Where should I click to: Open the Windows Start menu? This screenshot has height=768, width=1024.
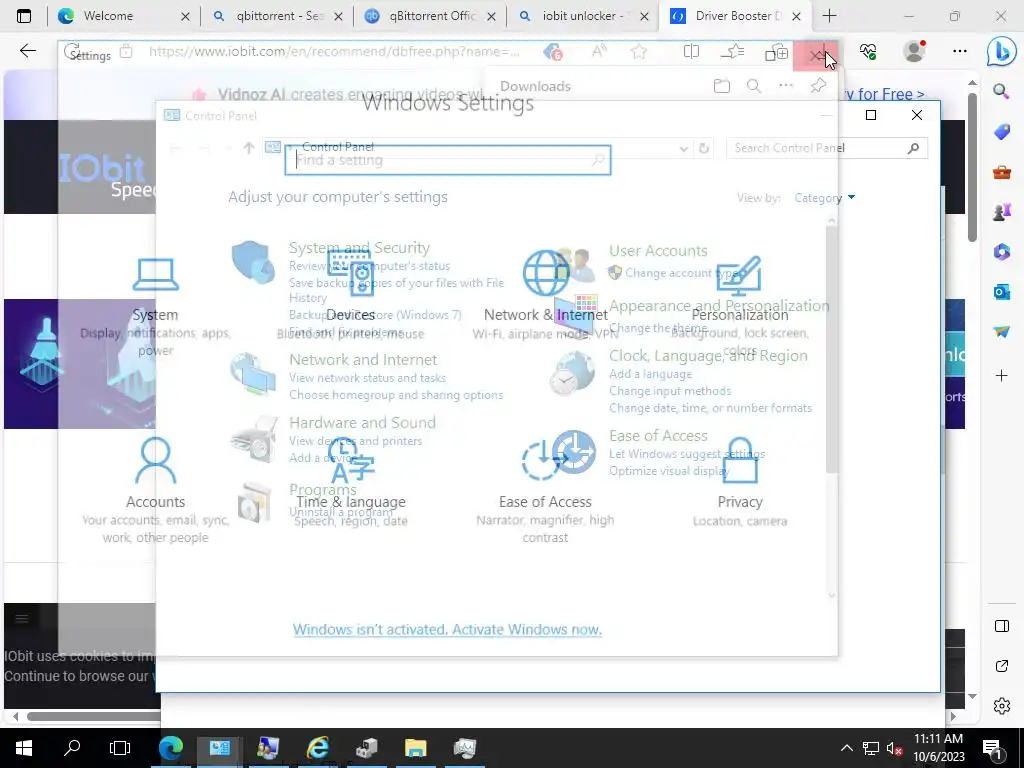pos(24,748)
